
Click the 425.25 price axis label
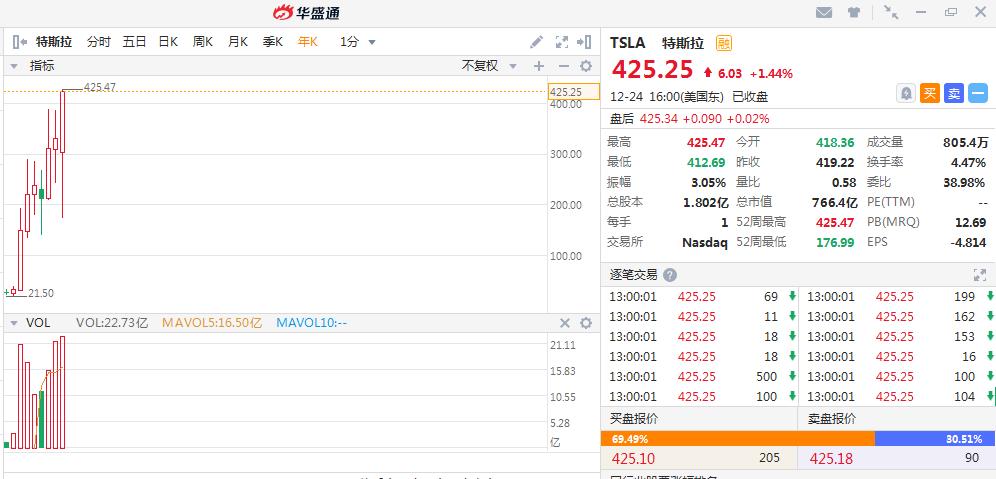(x=574, y=91)
